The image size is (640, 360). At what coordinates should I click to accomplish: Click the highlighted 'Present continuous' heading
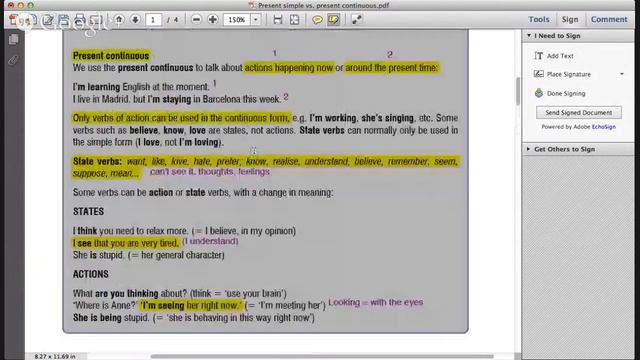pos(111,56)
